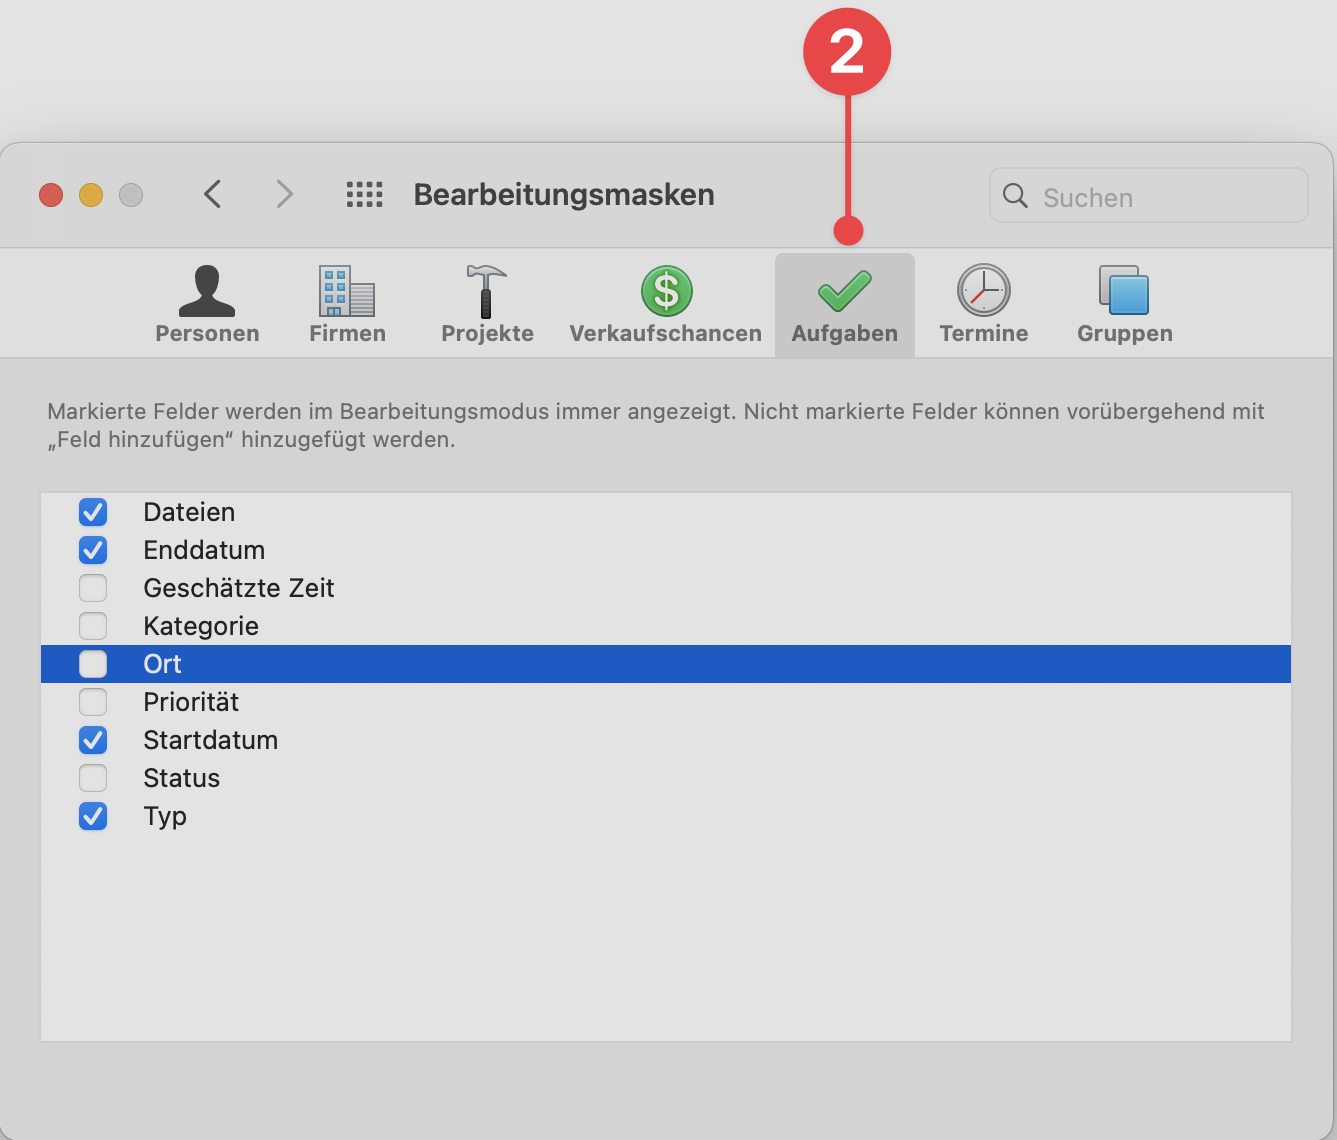
Task: Click the back navigation chevron
Action: click(x=212, y=194)
